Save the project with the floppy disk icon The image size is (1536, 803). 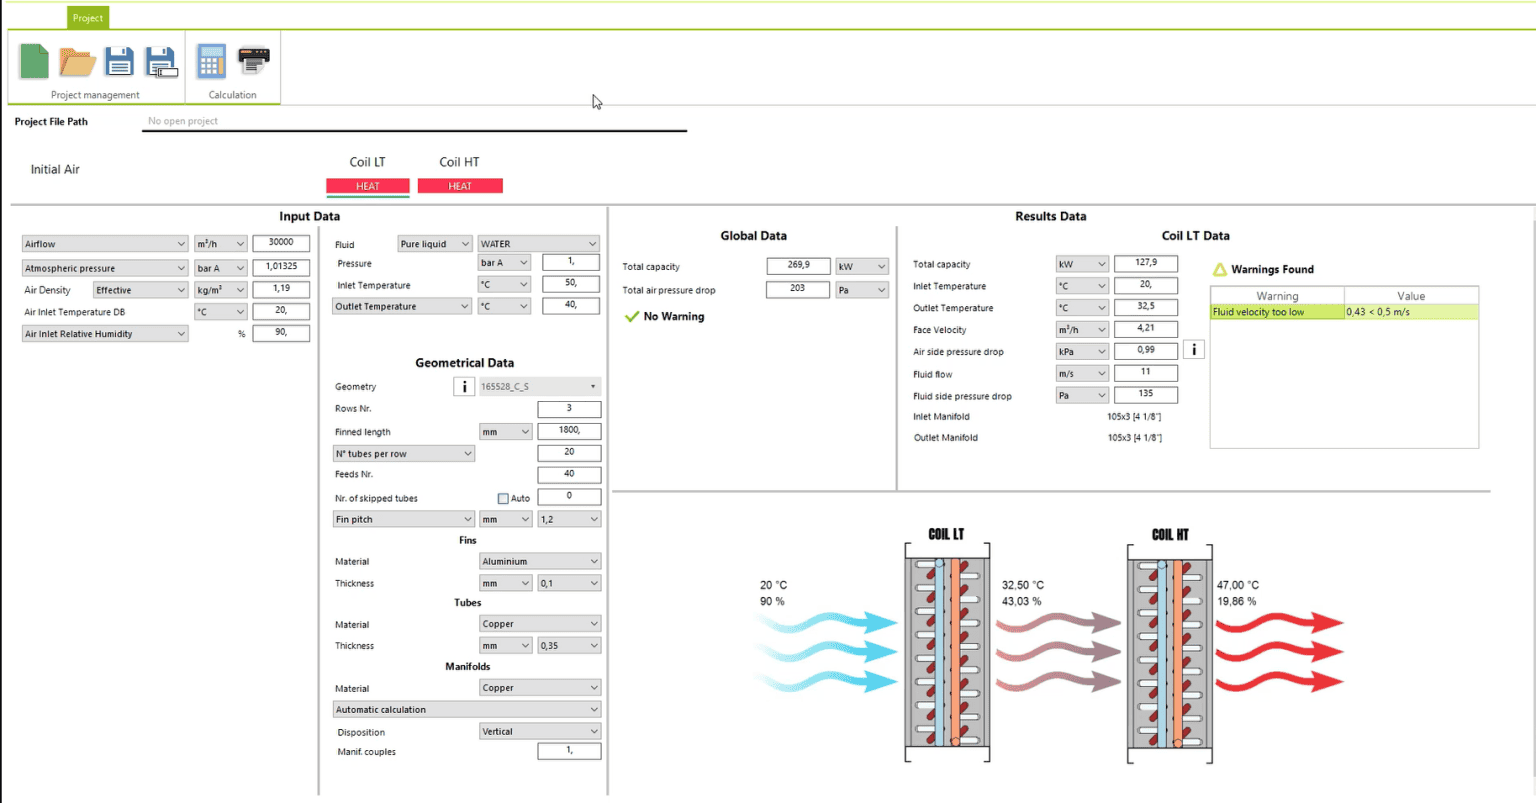[x=119, y=62]
